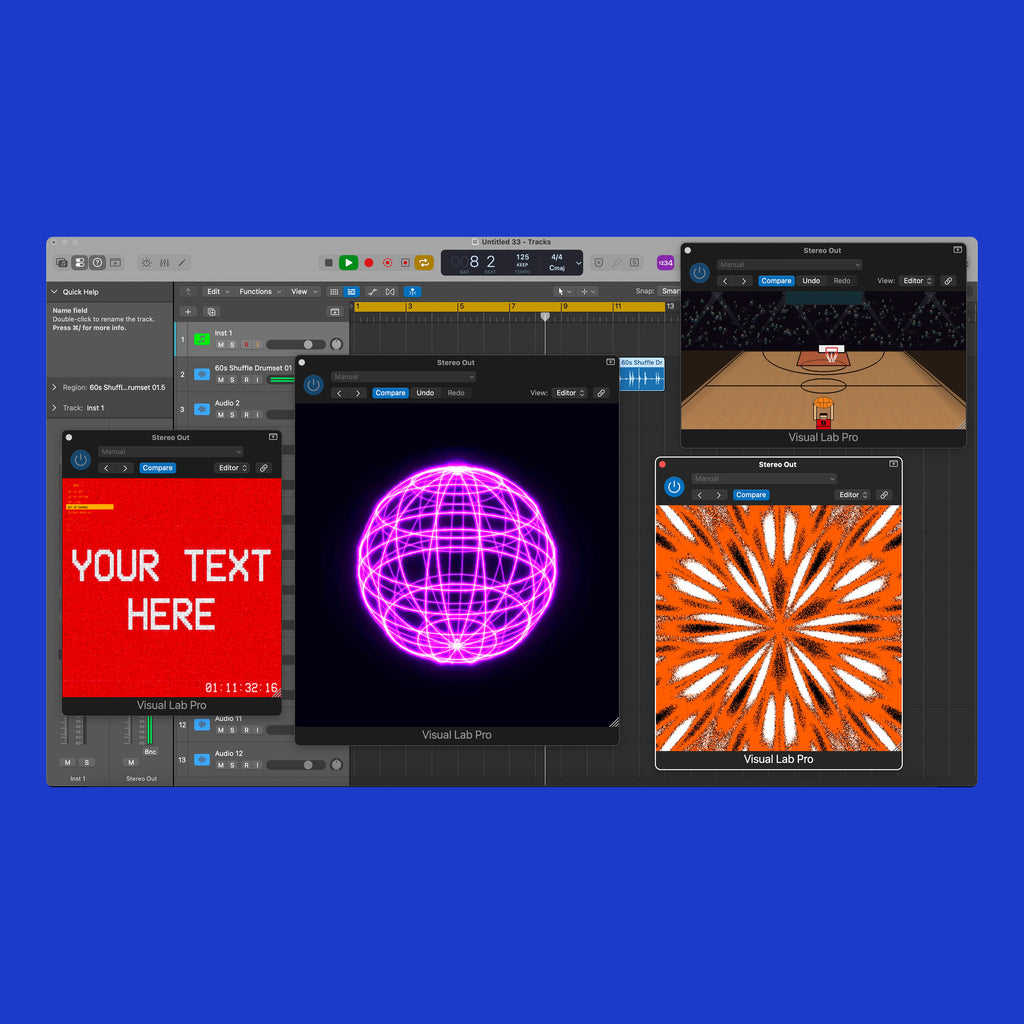Open the Edit menu dropdown
This screenshot has height=1024, width=1024.
pos(217,292)
